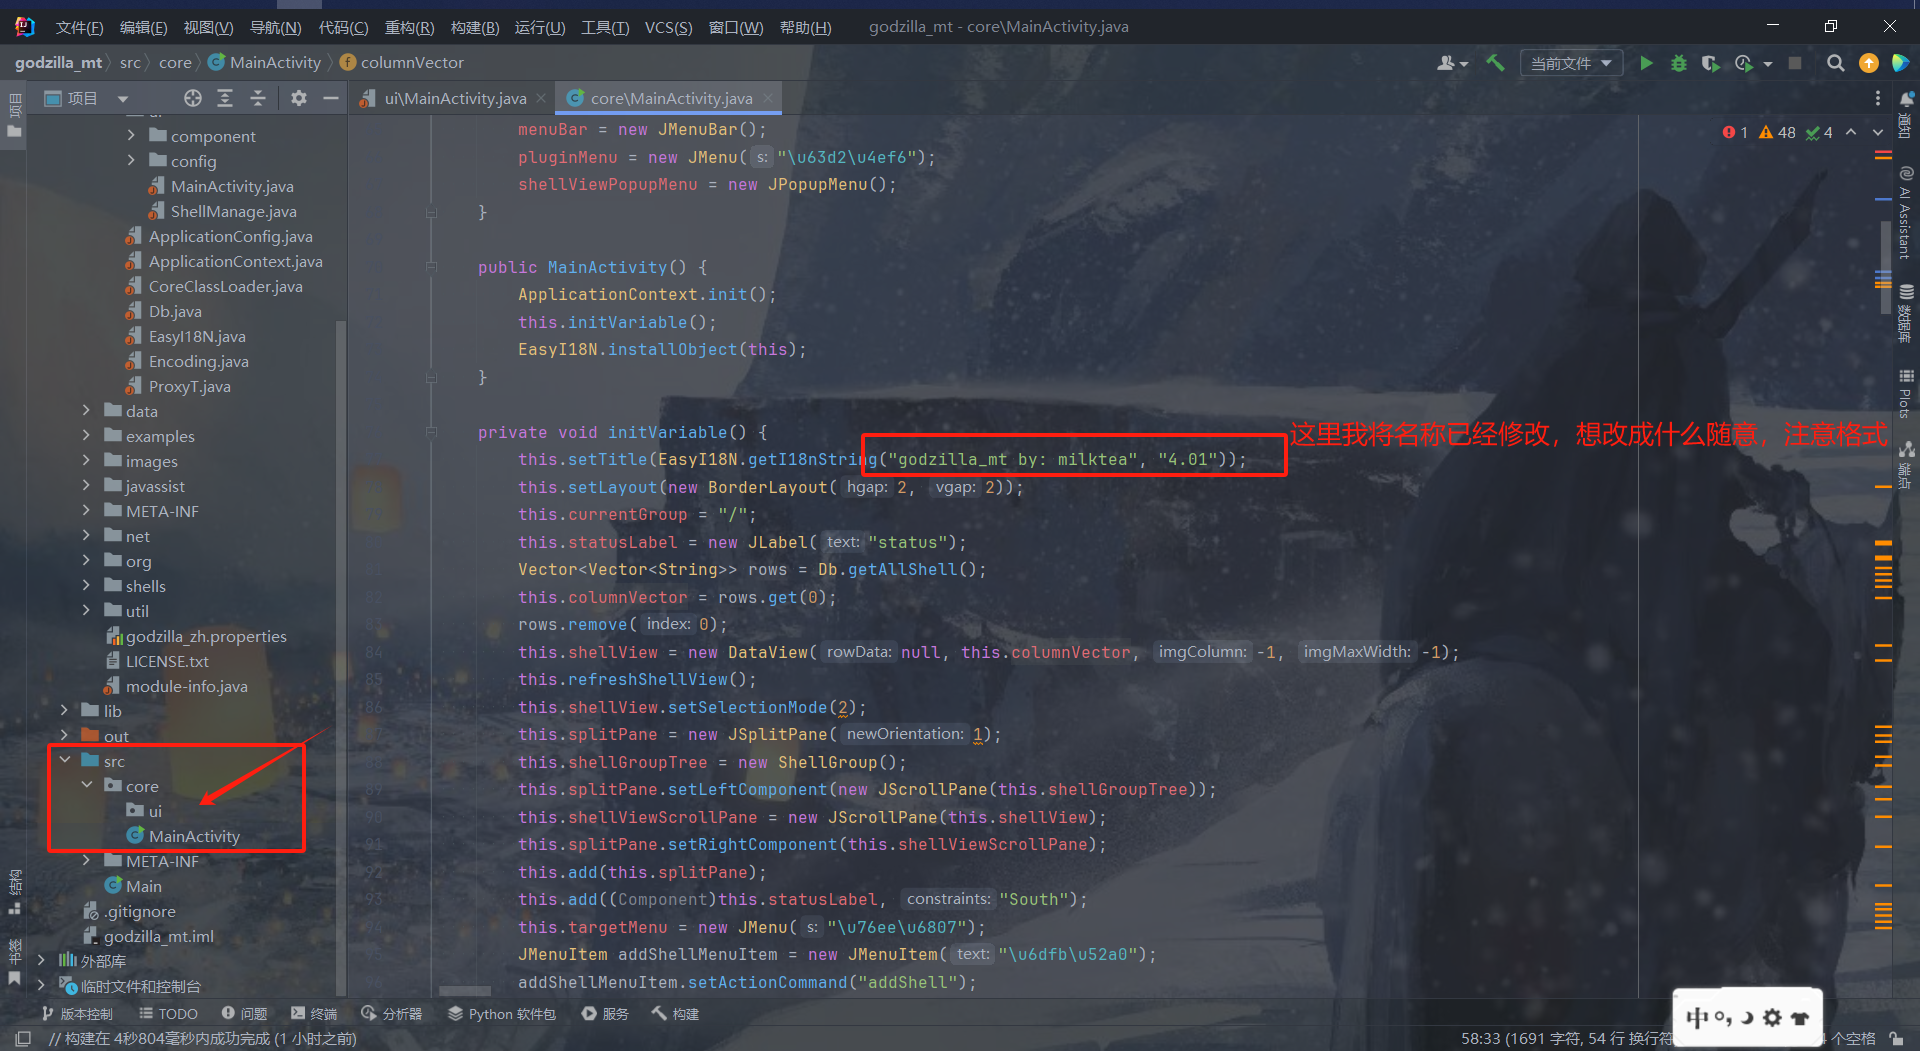Open the 当前文件 run configuration dropdown
This screenshot has width=1920, height=1051.
tap(1570, 63)
